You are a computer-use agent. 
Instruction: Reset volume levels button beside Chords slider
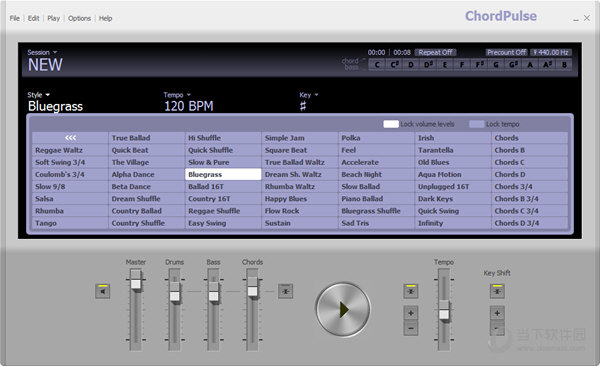click(285, 291)
